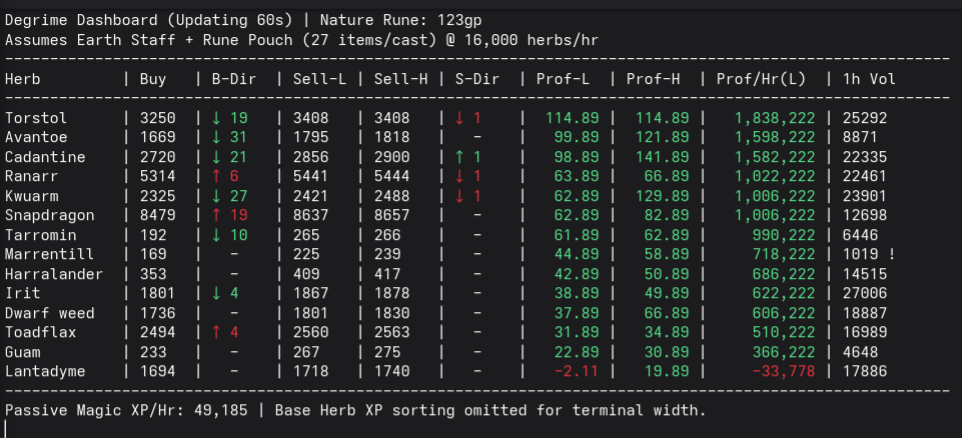
Task: Click Kwuarm Prof-H value 129.89
Action: [x=662, y=196]
